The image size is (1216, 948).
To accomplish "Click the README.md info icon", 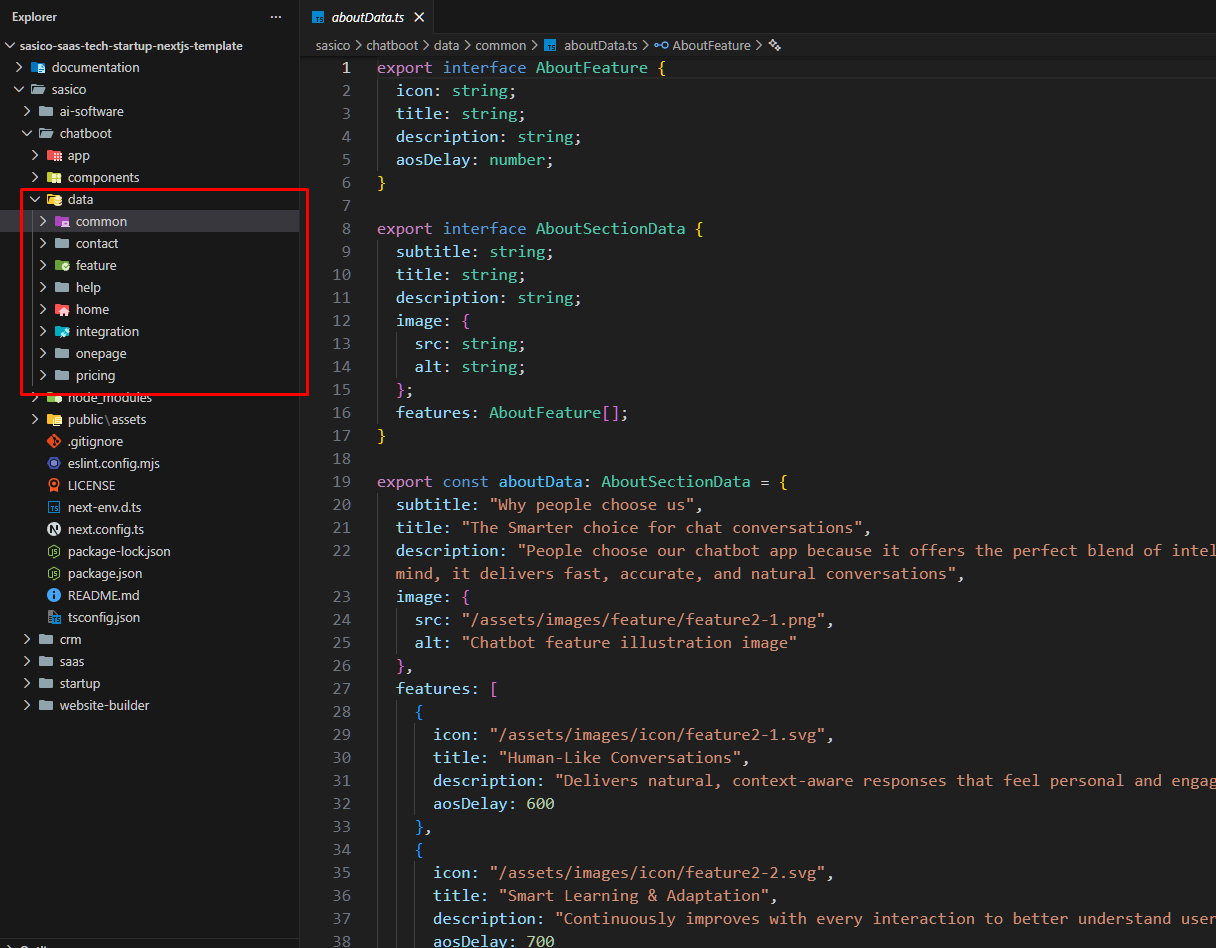I will [55, 595].
